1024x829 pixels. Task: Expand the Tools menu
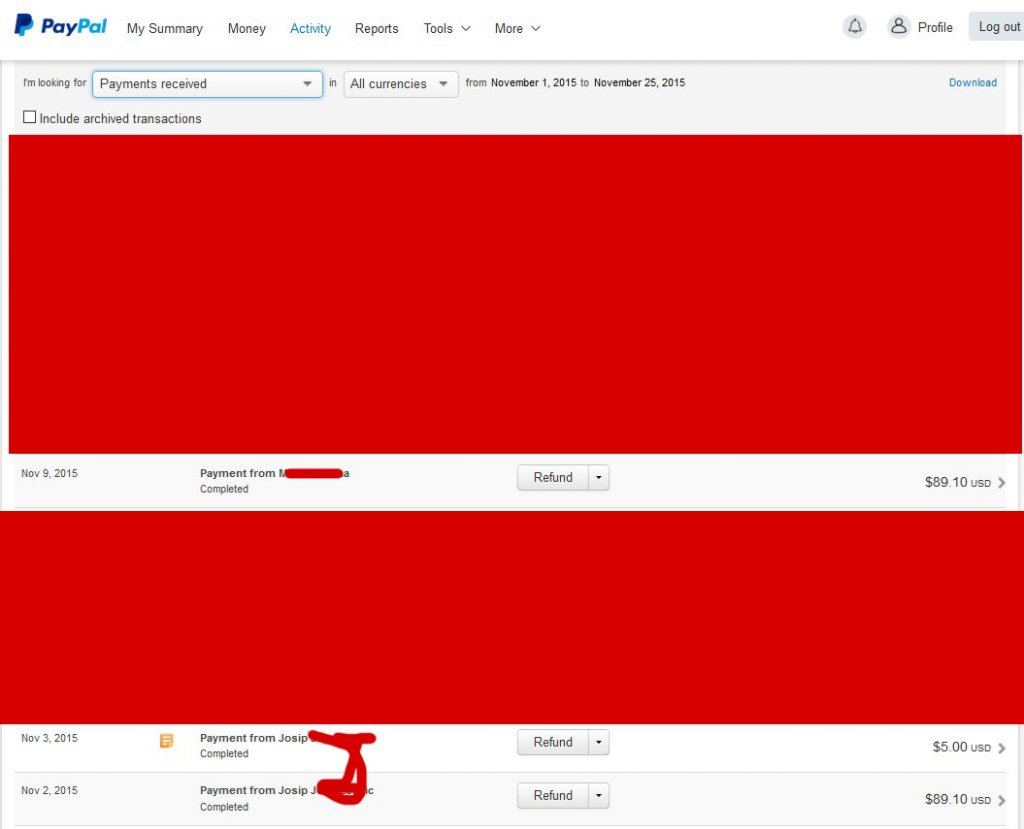(x=447, y=29)
